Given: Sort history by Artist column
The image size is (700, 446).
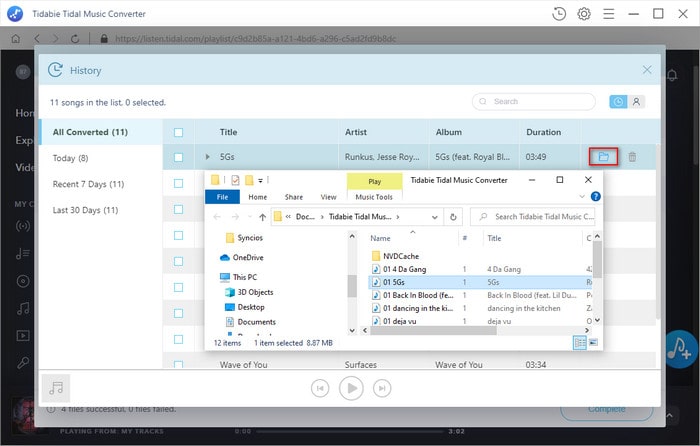Looking at the screenshot, I should [356, 132].
